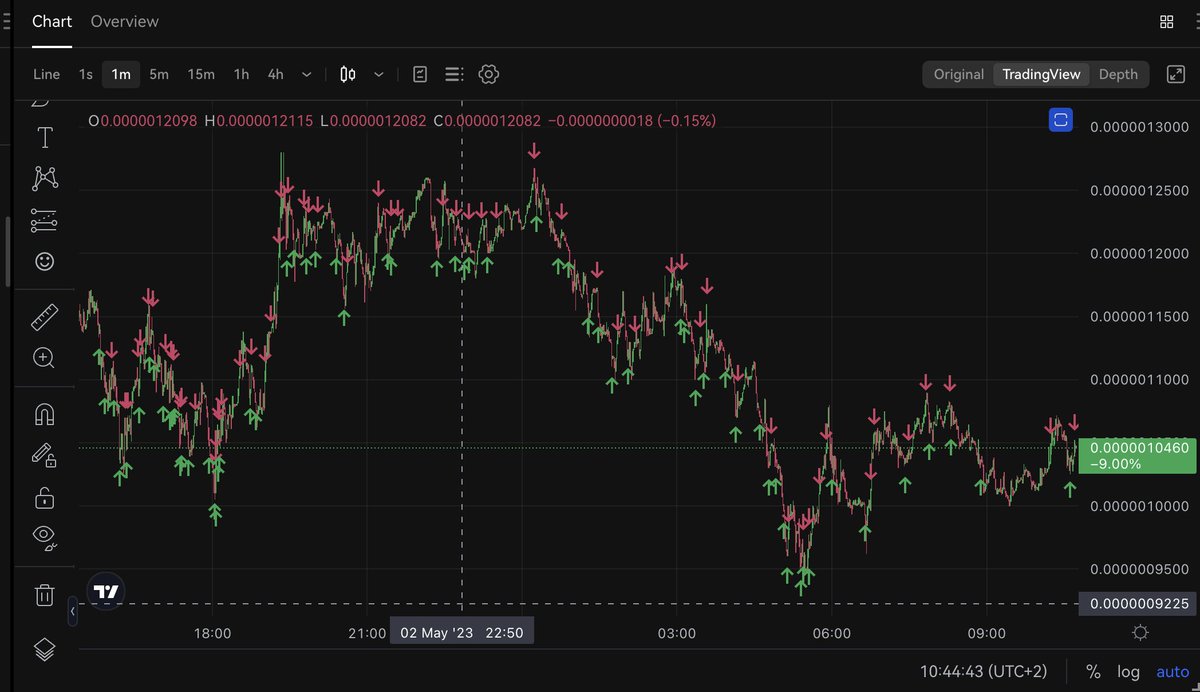Select the Text drawing tool
1200x692 pixels.
pos(44,138)
